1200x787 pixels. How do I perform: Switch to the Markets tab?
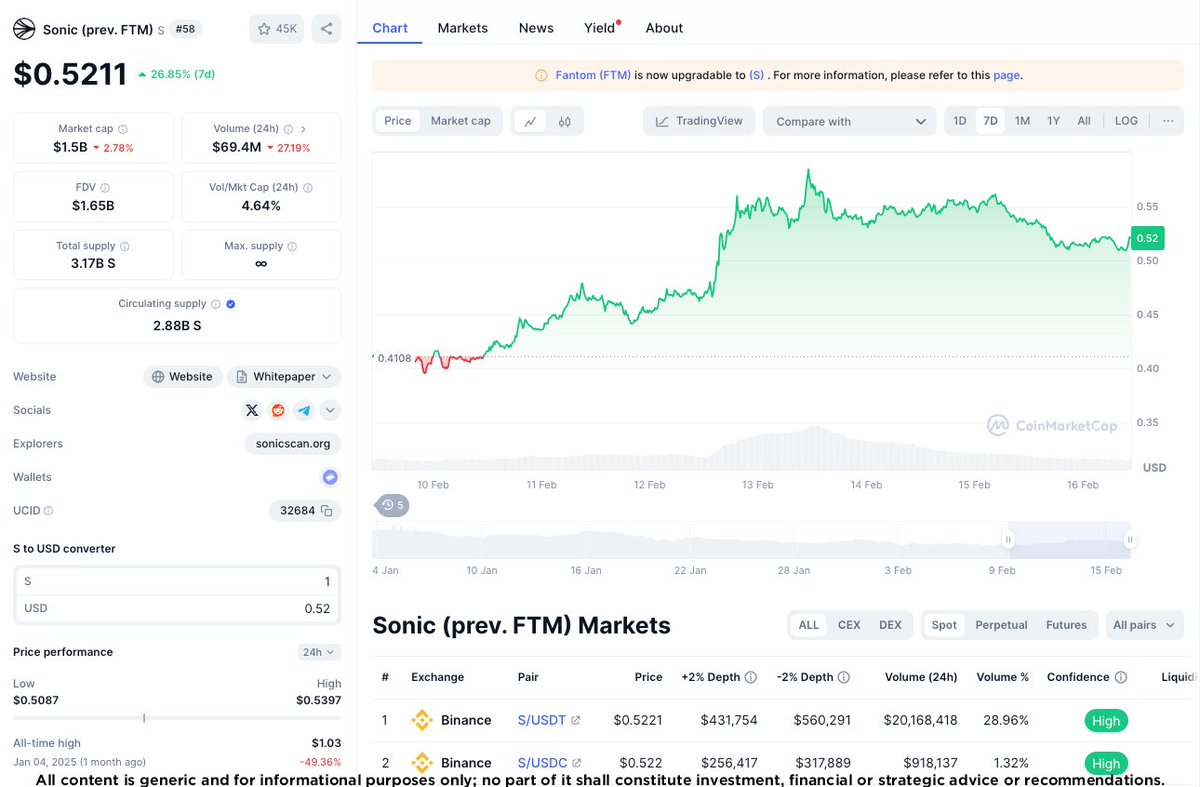point(463,28)
